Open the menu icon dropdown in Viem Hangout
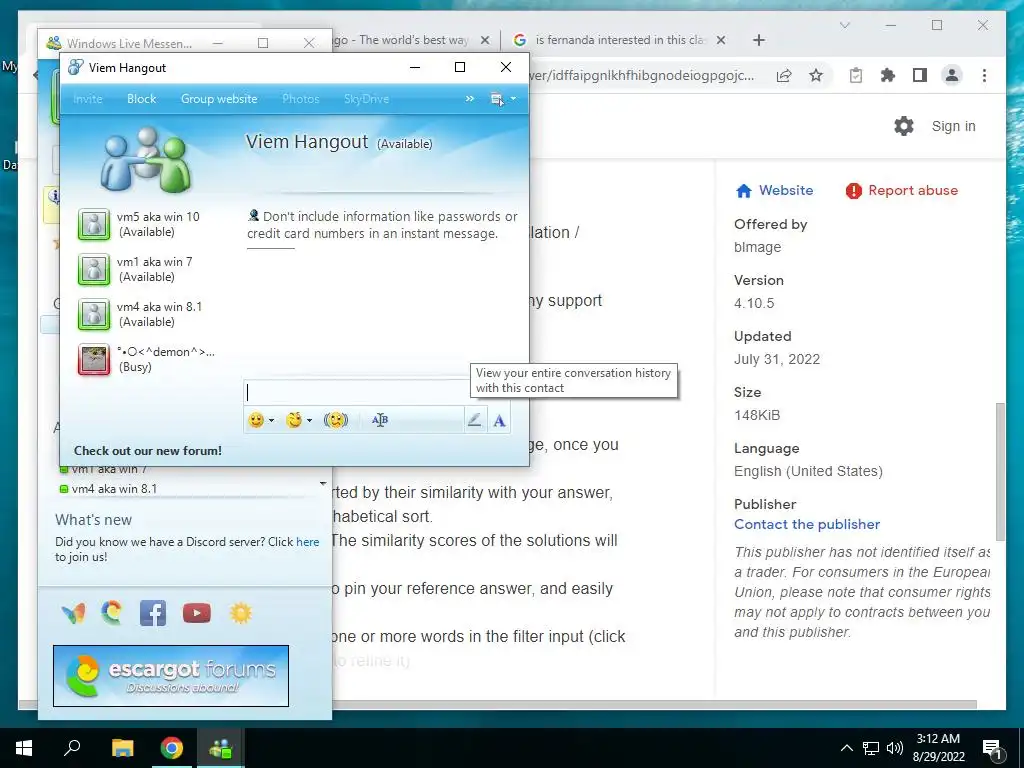1024x768 pixels. pyautogui.click(x=503, y=99)
